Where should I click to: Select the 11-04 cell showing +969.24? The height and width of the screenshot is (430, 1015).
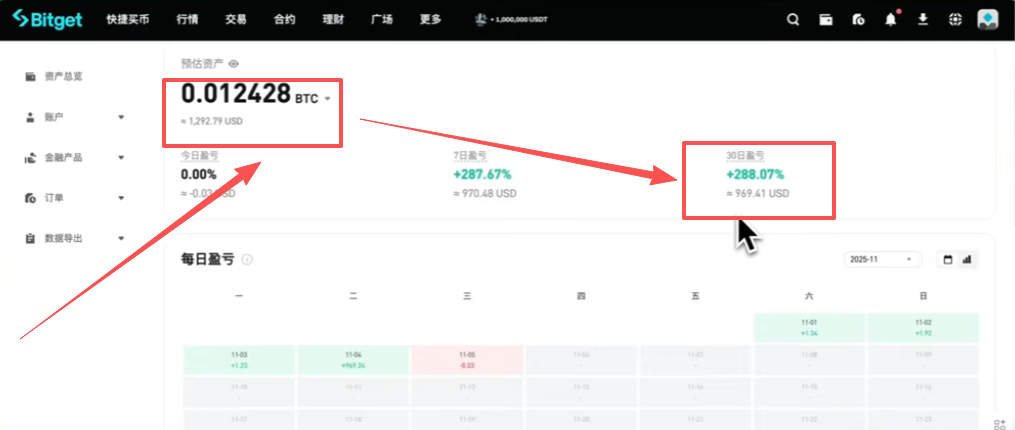[x=353, y=360]
